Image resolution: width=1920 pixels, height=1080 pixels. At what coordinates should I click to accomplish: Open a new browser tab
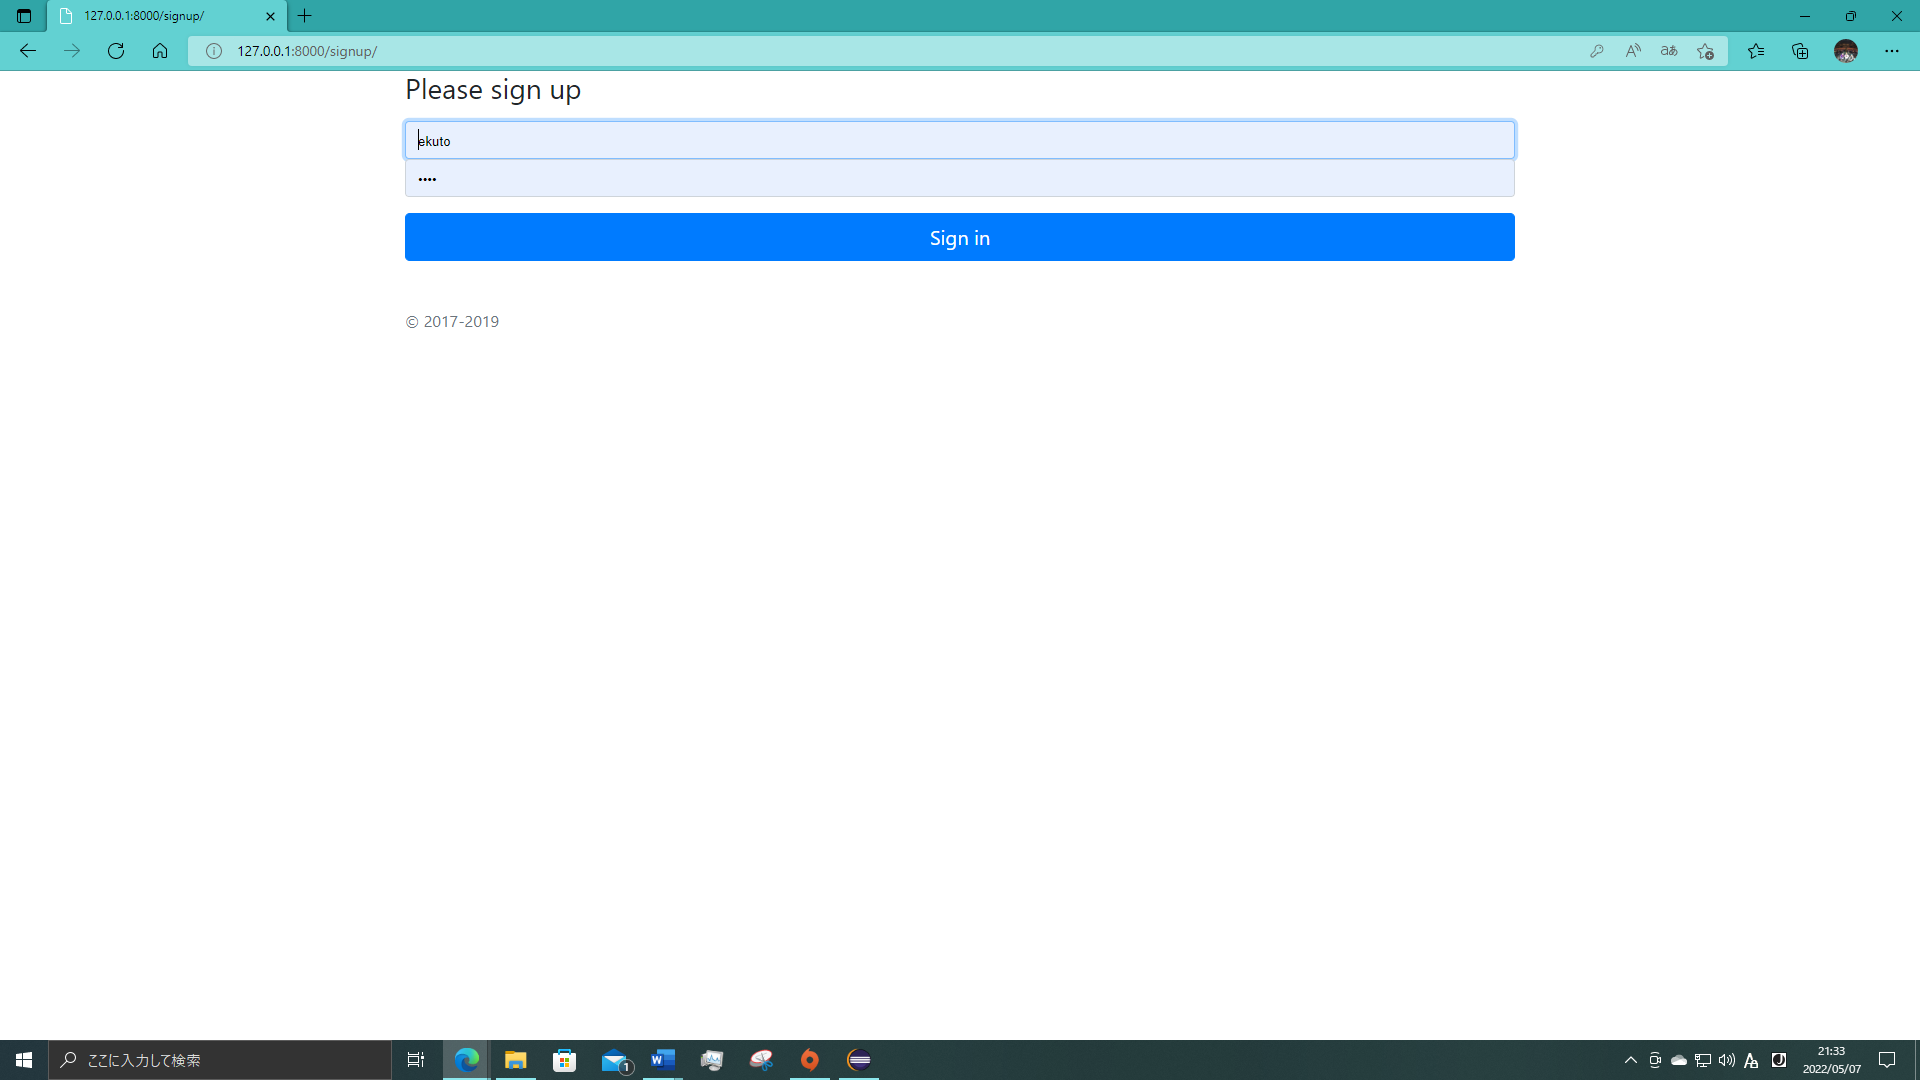[305, 16]
